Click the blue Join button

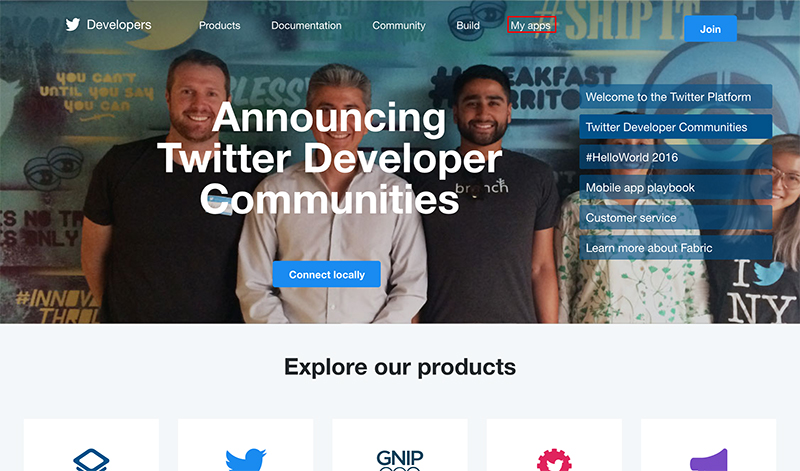710,29
